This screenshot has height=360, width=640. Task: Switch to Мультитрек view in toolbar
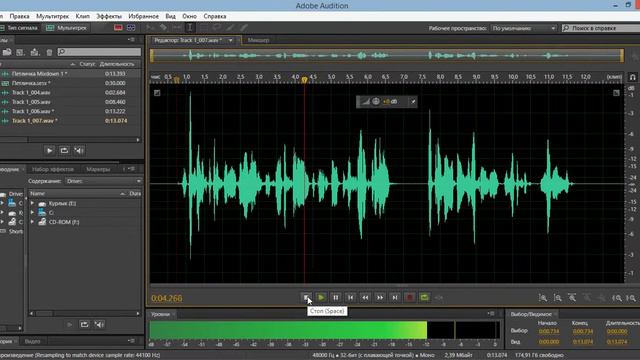(x=67, y=28)
